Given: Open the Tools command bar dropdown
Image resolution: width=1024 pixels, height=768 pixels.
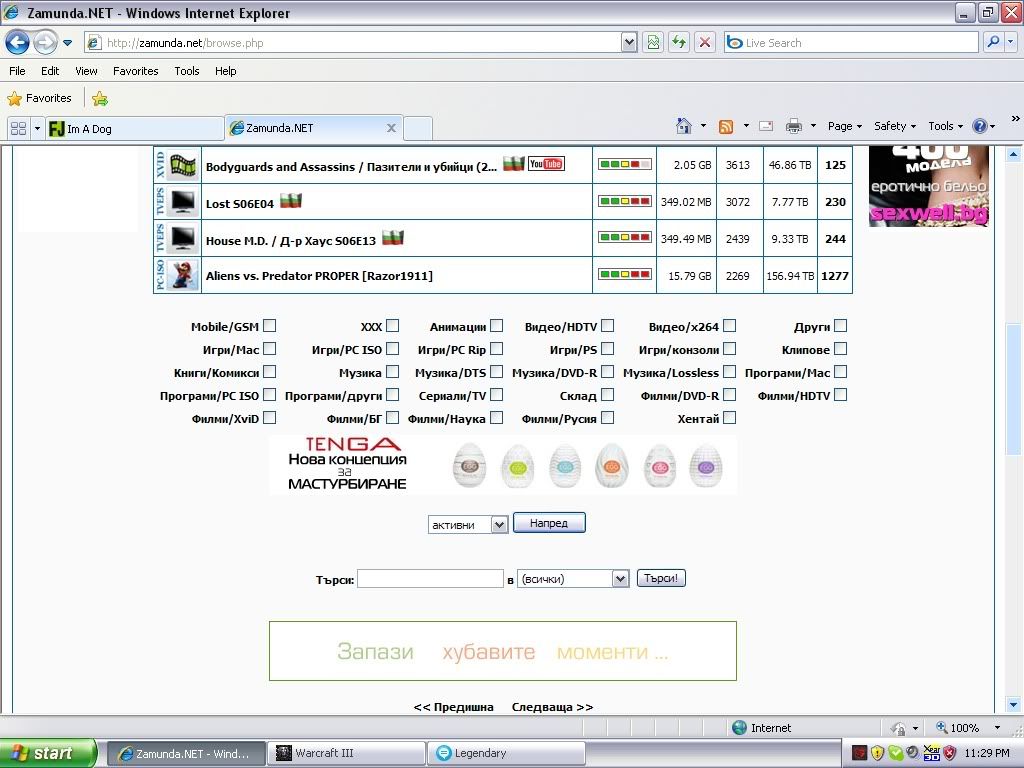Looking at the screenshot, I should click(945, 126).
